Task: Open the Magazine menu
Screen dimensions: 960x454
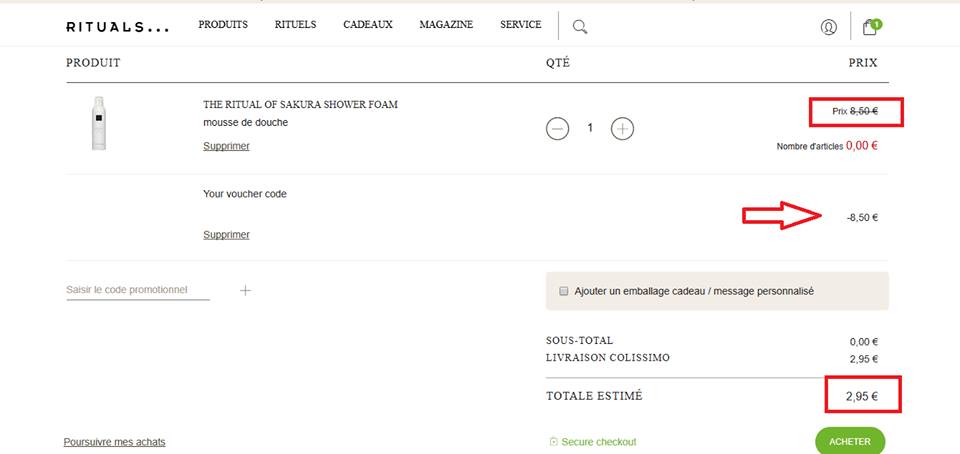Action: [x=446, y=24]
